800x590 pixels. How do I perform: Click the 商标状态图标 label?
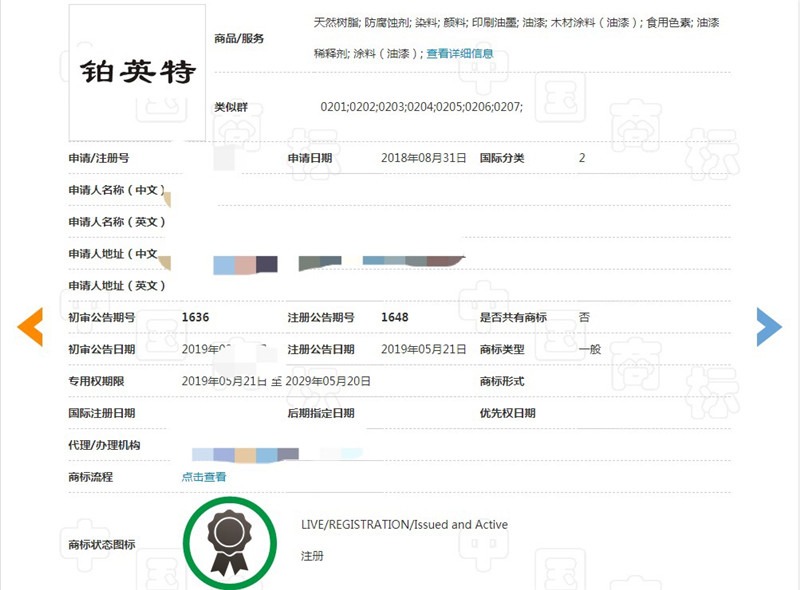(102, 545)
